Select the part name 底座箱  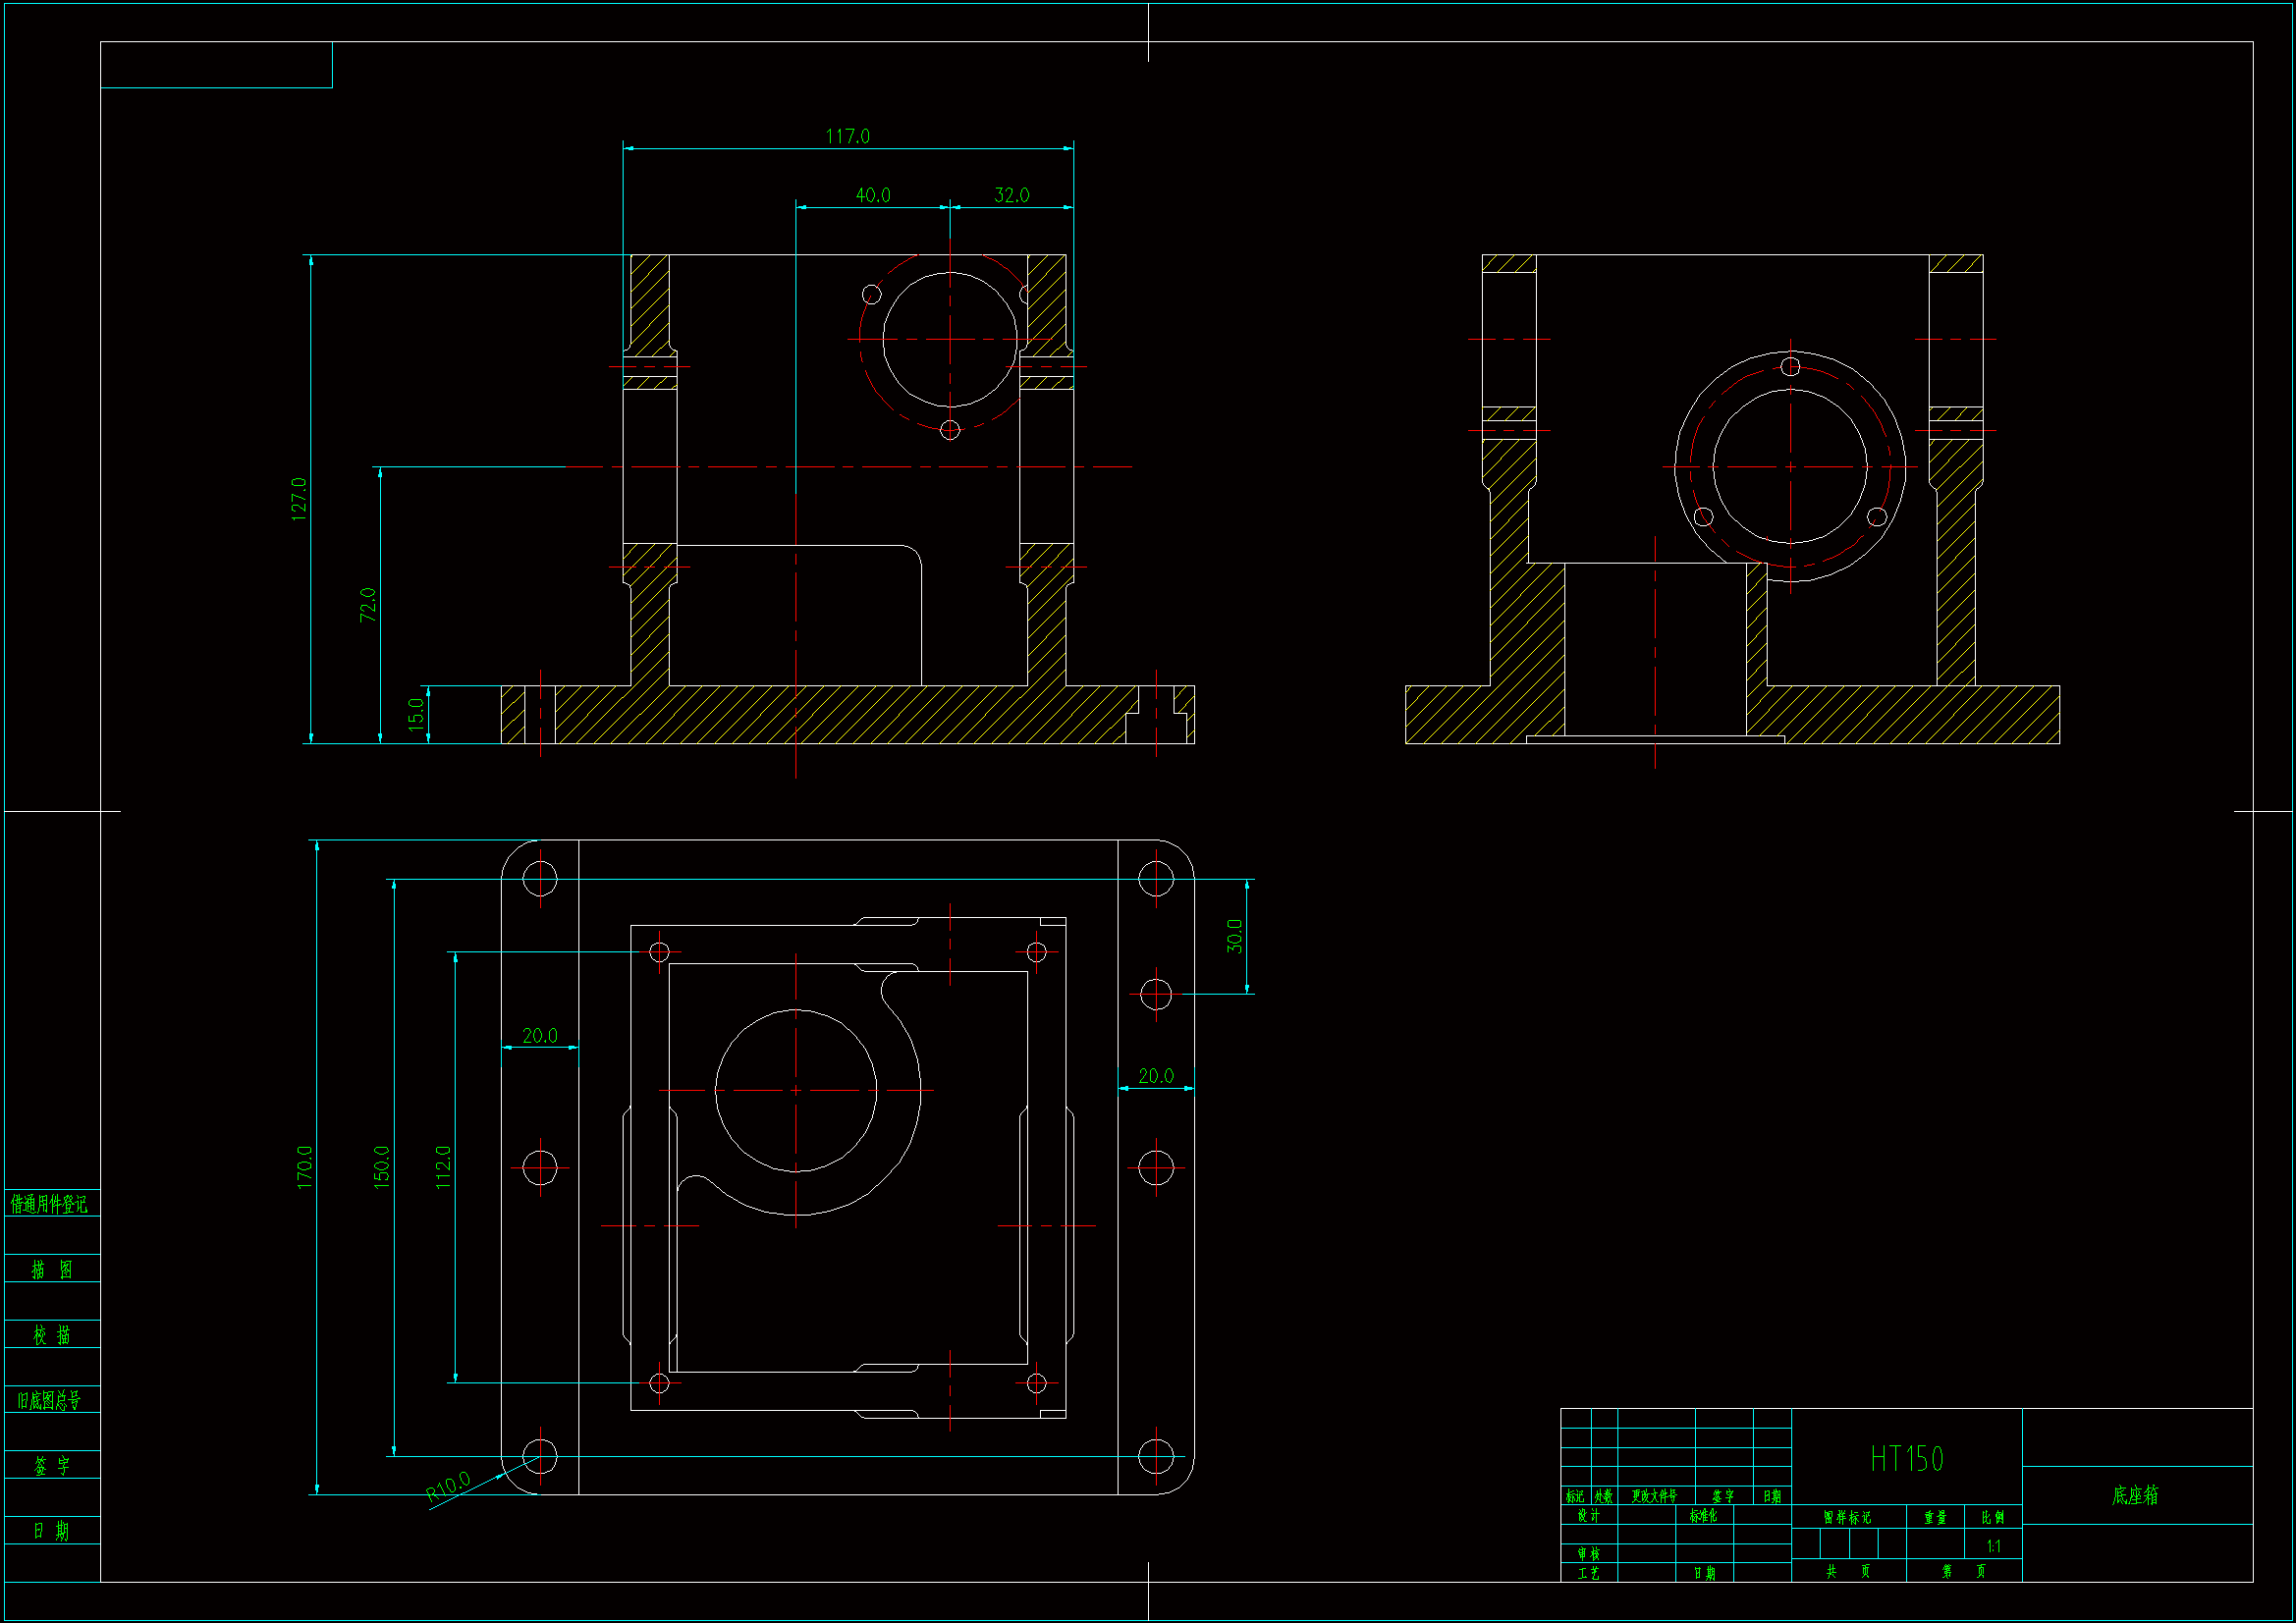[x=2135, y=1495]
